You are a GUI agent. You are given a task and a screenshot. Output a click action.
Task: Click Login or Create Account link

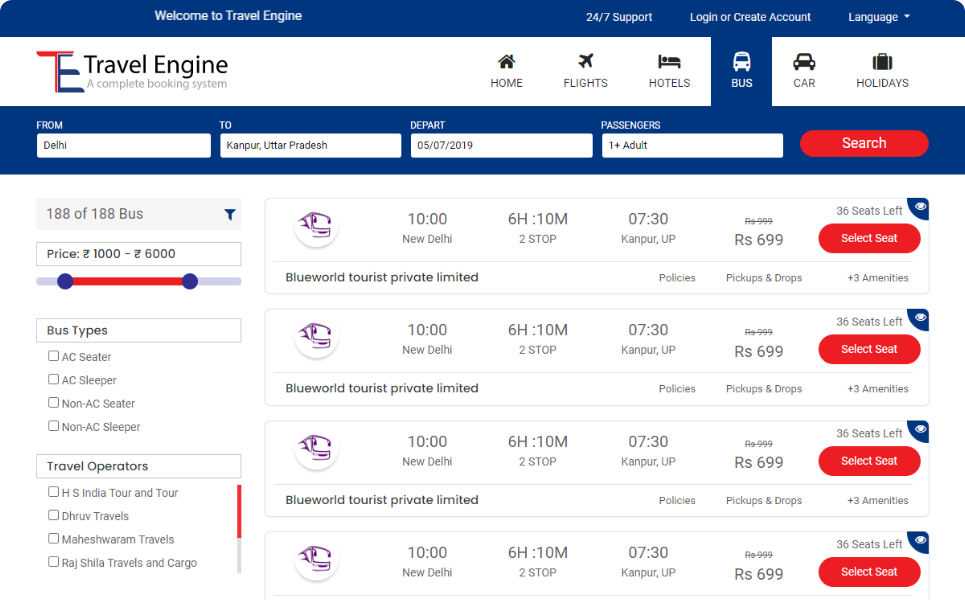(750, 17)
